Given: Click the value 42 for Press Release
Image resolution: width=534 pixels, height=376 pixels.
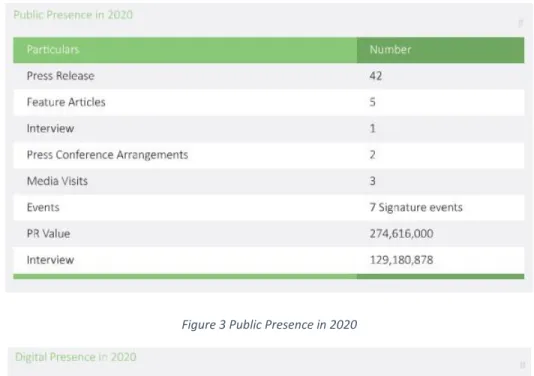Looking at the screenshot, I should tap(376, 76).
